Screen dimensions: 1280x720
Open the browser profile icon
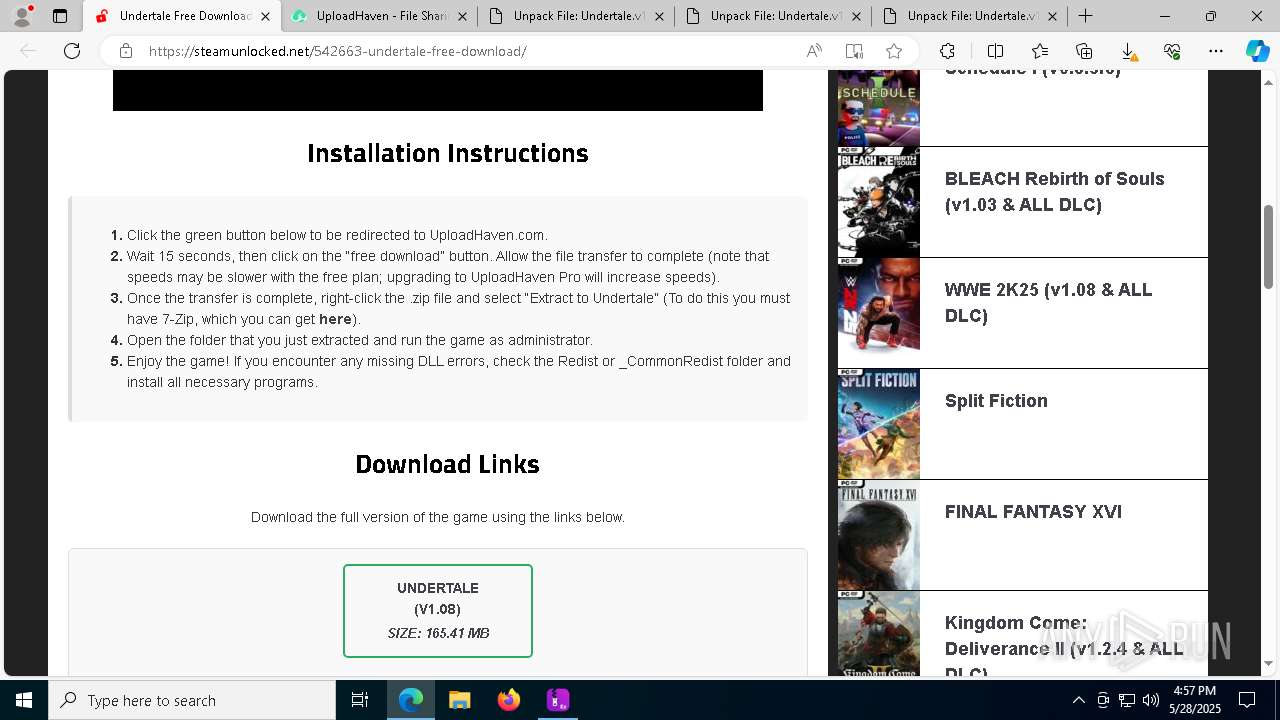tap(22, 16)
